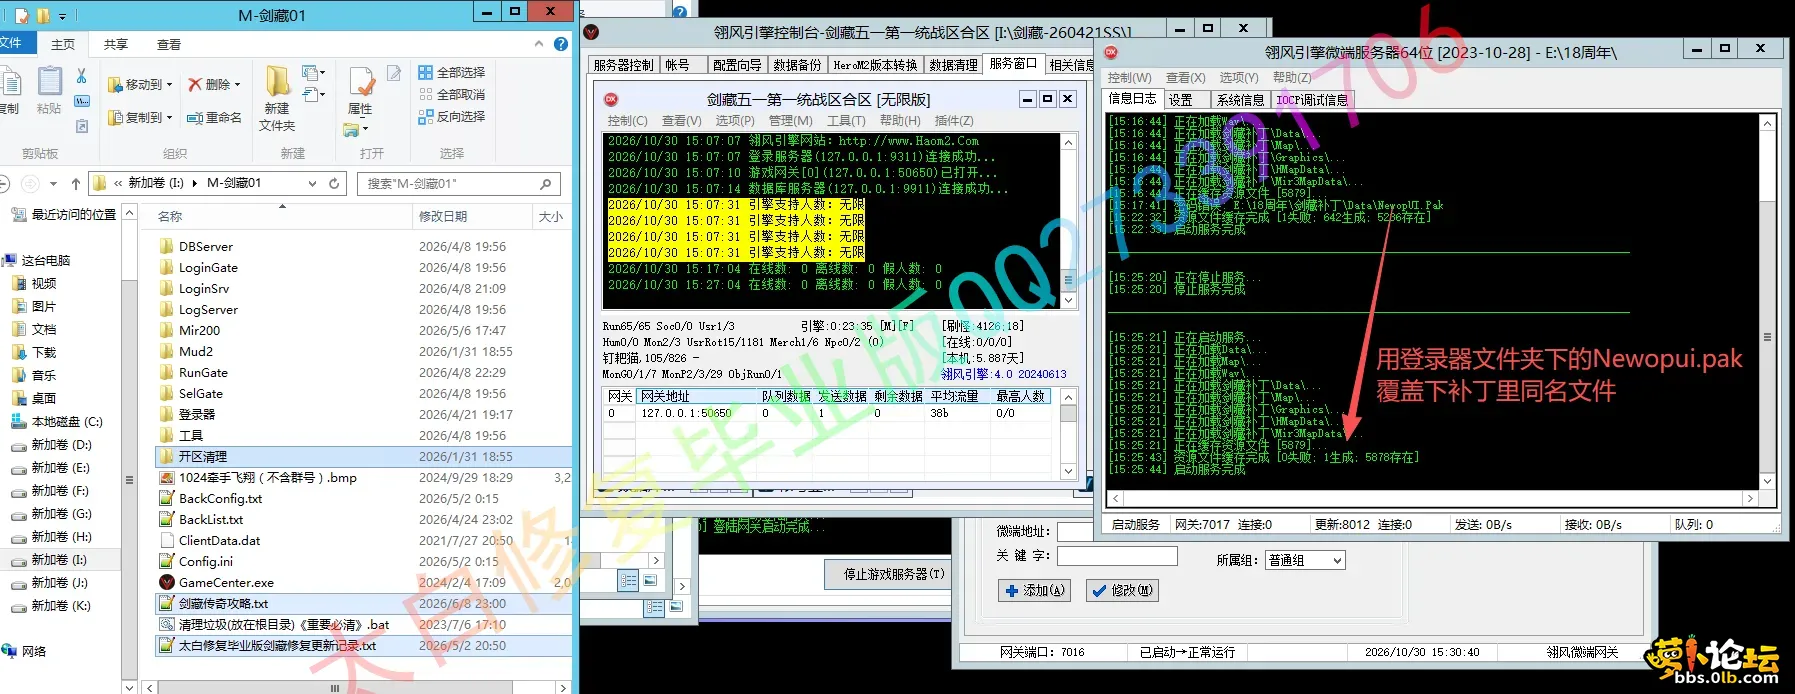Image resolution: width=1795 pixels, height=694 pixels.
Task: Select the 开区清理 folder row
Action: click(x=363, y=456)
